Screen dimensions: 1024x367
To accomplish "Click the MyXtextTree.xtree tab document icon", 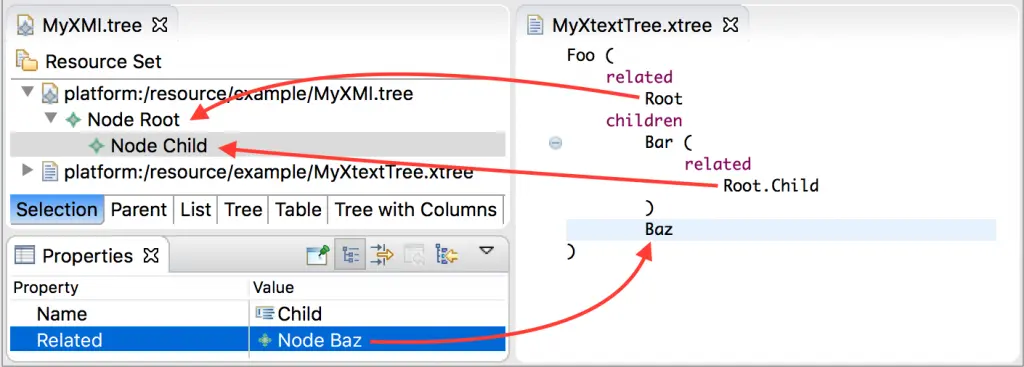I will tap(536, 26).
